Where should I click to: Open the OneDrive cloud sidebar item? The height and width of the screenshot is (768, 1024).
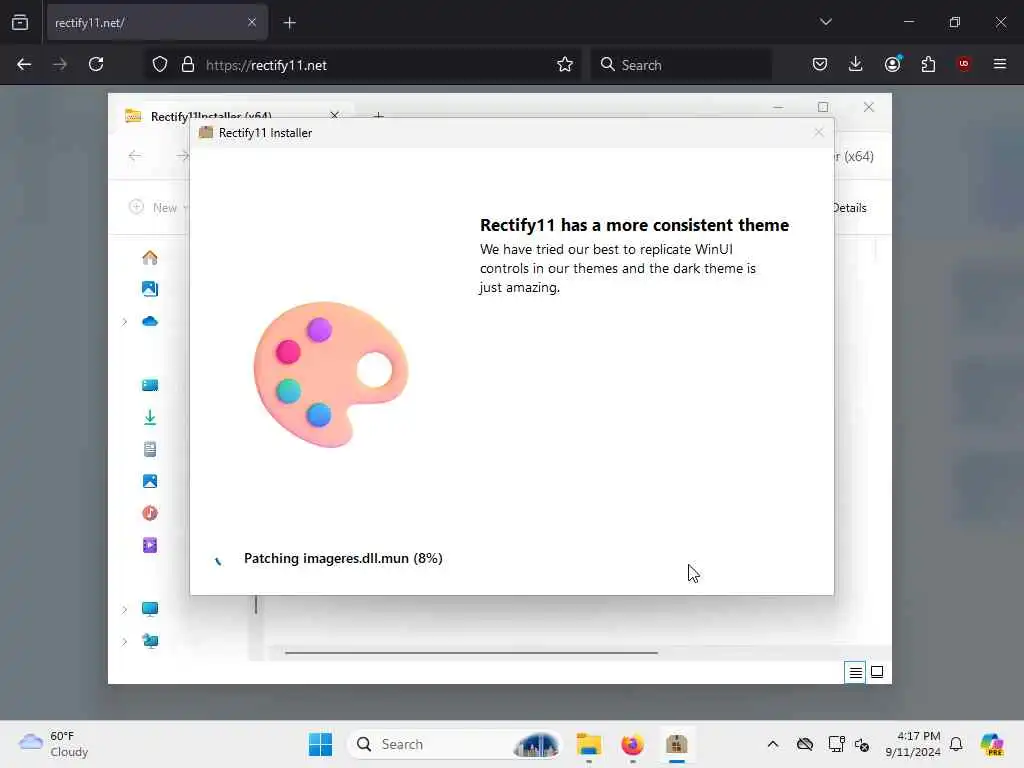coord(150,321)
